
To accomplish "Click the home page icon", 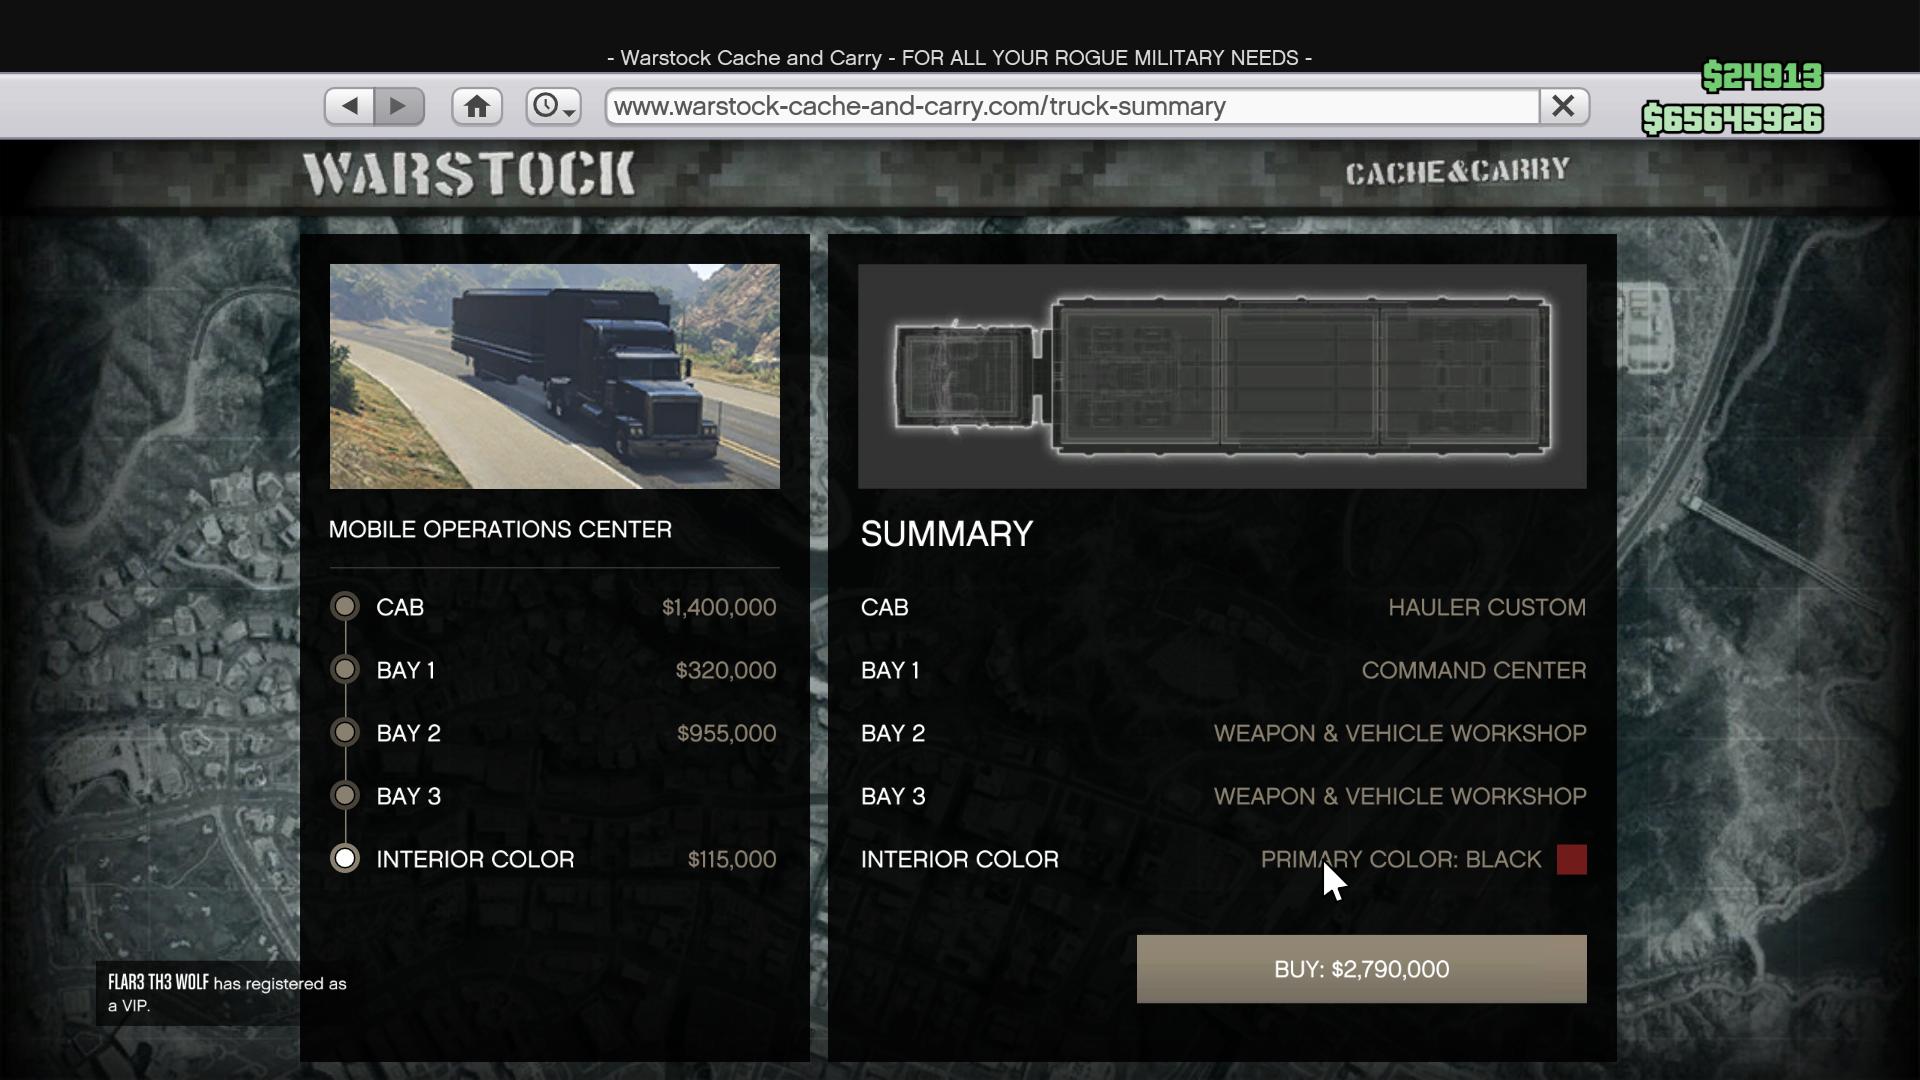I will tap(477, 105).
